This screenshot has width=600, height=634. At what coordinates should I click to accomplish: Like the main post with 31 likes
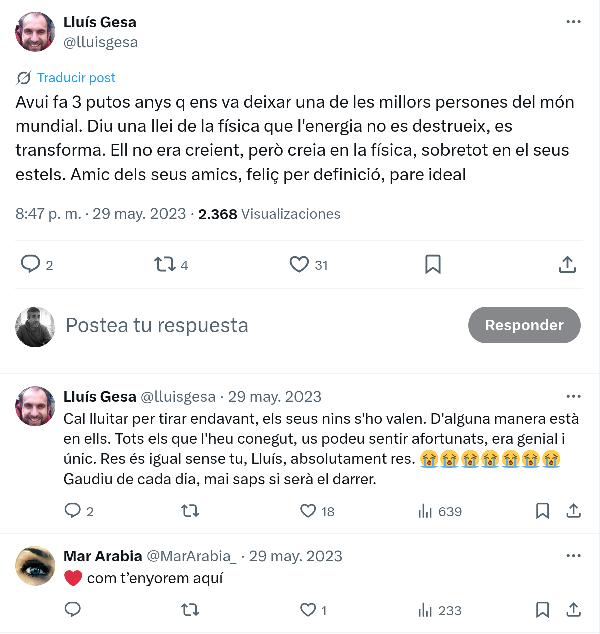[x=299, y=264]
